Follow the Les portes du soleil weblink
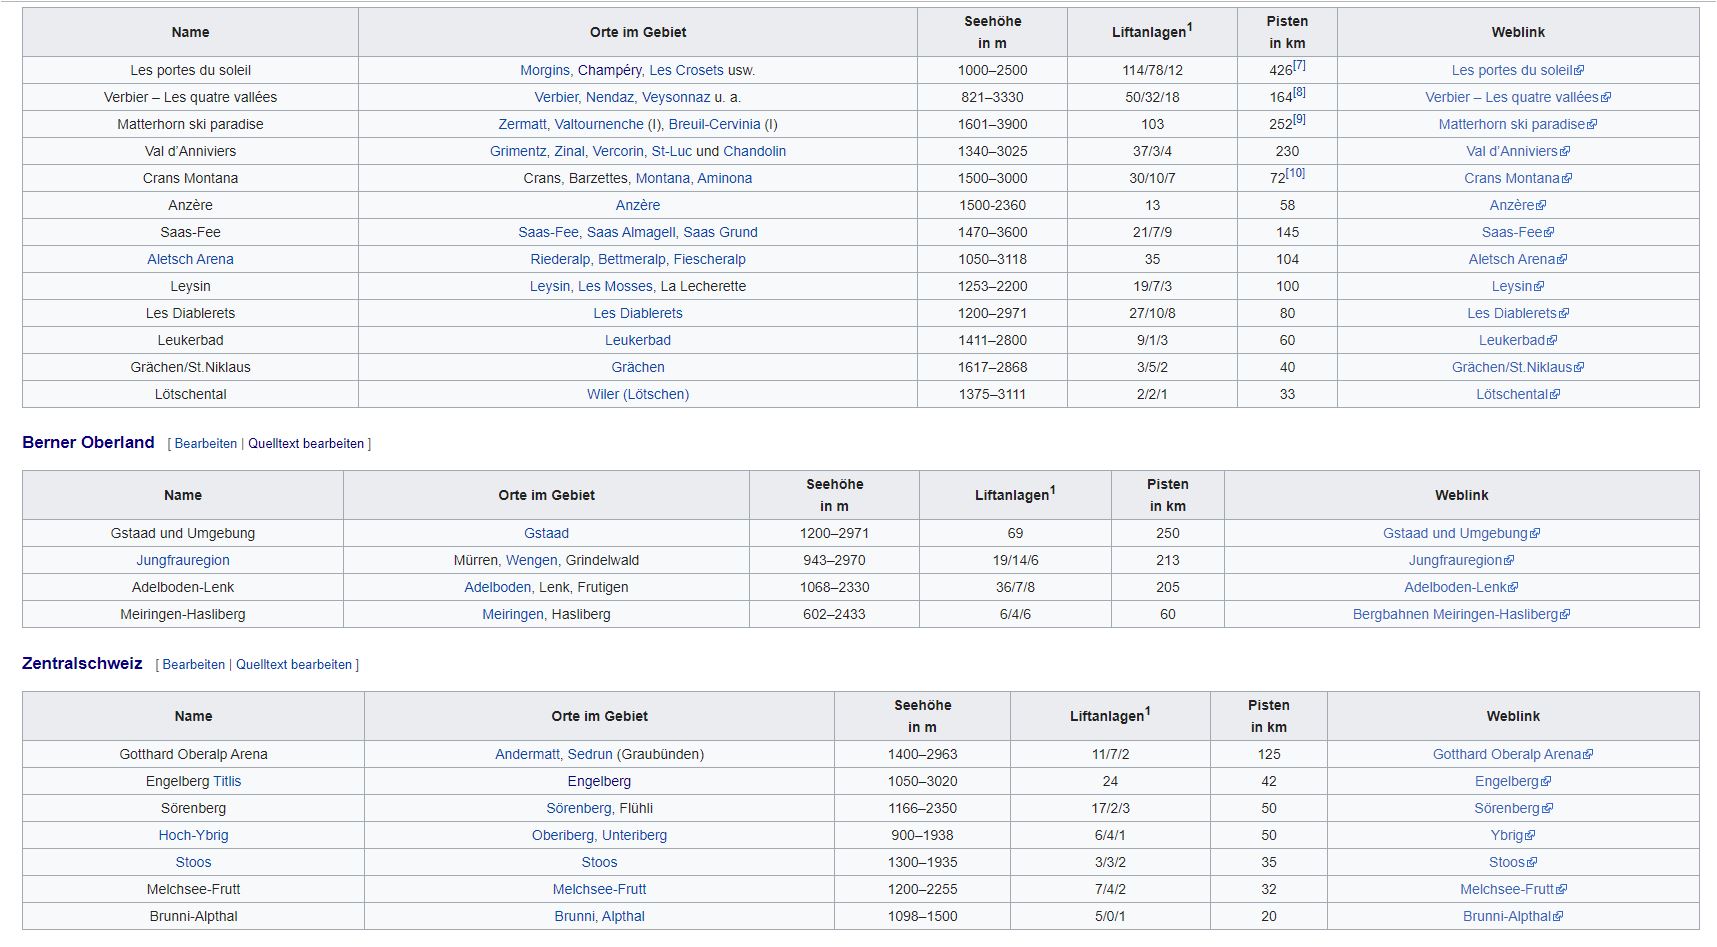The height and width of the screenshot is (947, 1717). pyautogui.click(x=1518, y=70)
